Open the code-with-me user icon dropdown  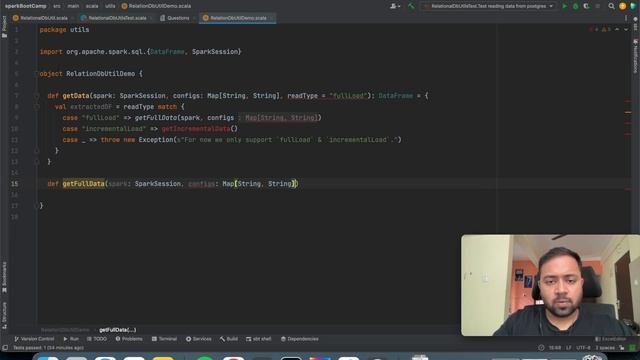pyautogui.click(x=395, y=6)
